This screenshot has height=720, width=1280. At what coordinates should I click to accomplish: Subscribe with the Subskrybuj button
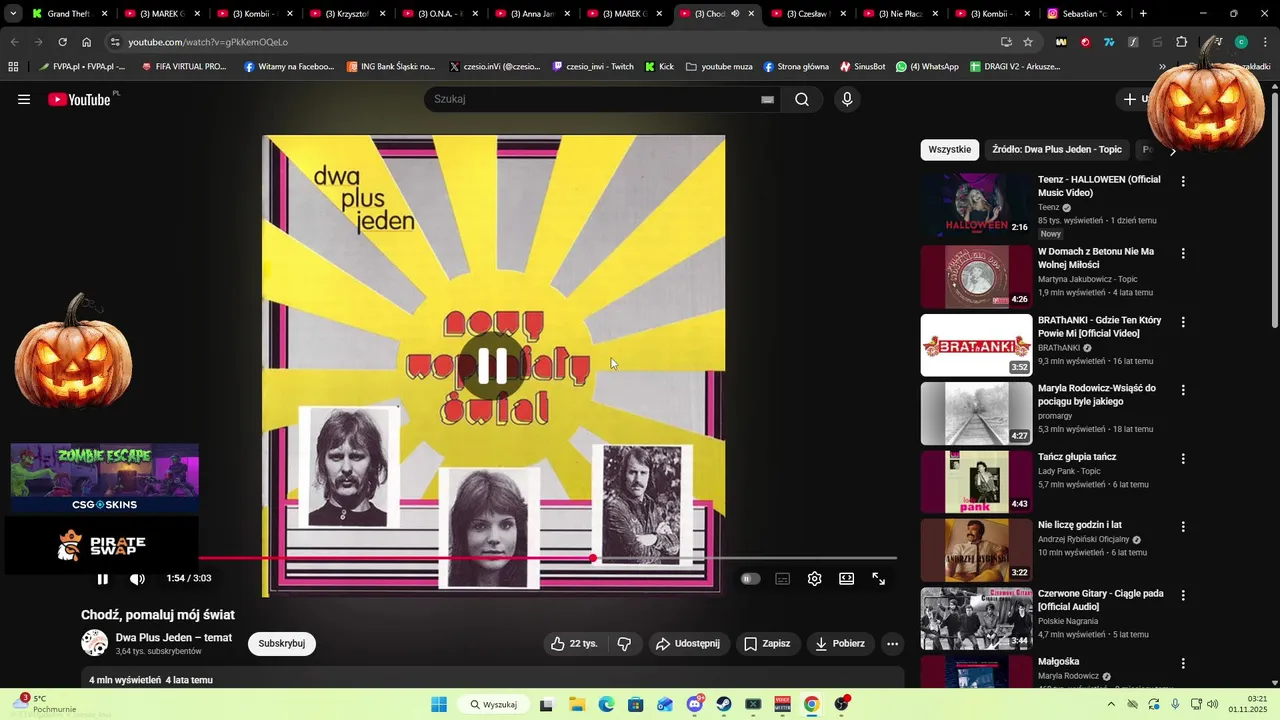coord(282,644)
